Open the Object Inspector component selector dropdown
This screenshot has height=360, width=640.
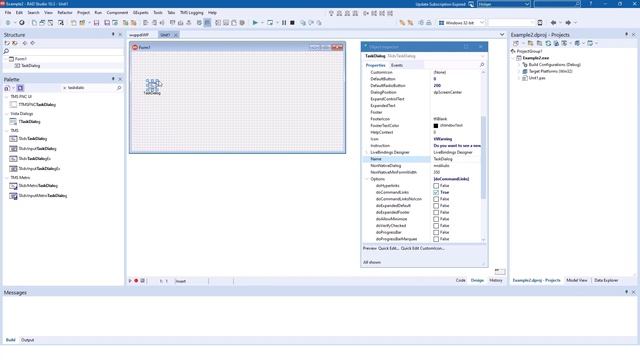pyautogui.click(x=482, y=56)
